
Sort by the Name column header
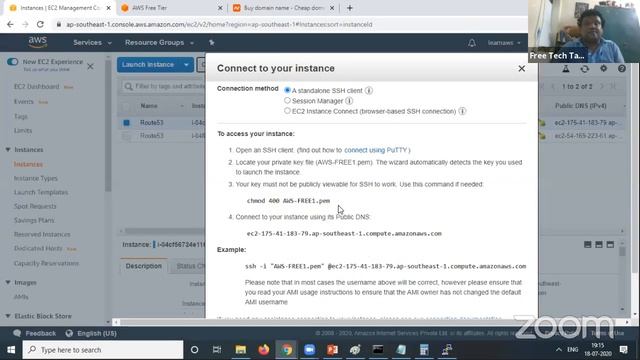[149, 106]
